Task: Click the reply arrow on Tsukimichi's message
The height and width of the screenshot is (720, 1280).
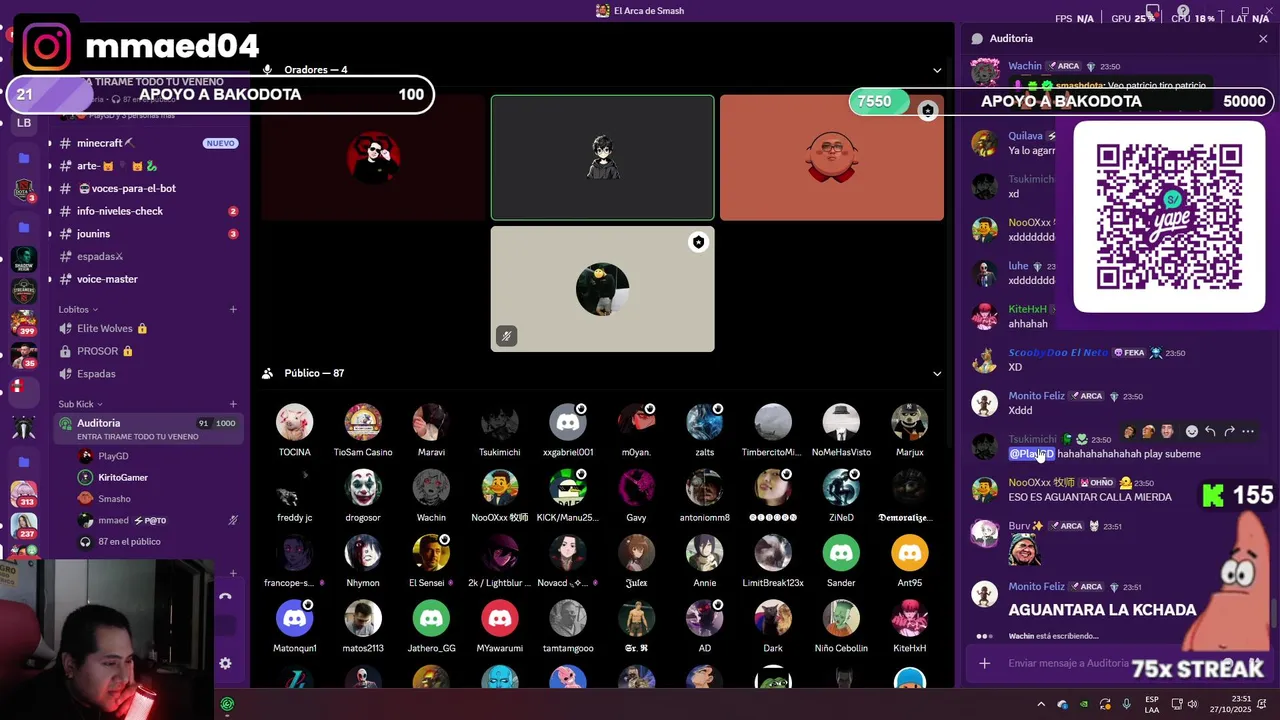Action: tap(1210, 432)
